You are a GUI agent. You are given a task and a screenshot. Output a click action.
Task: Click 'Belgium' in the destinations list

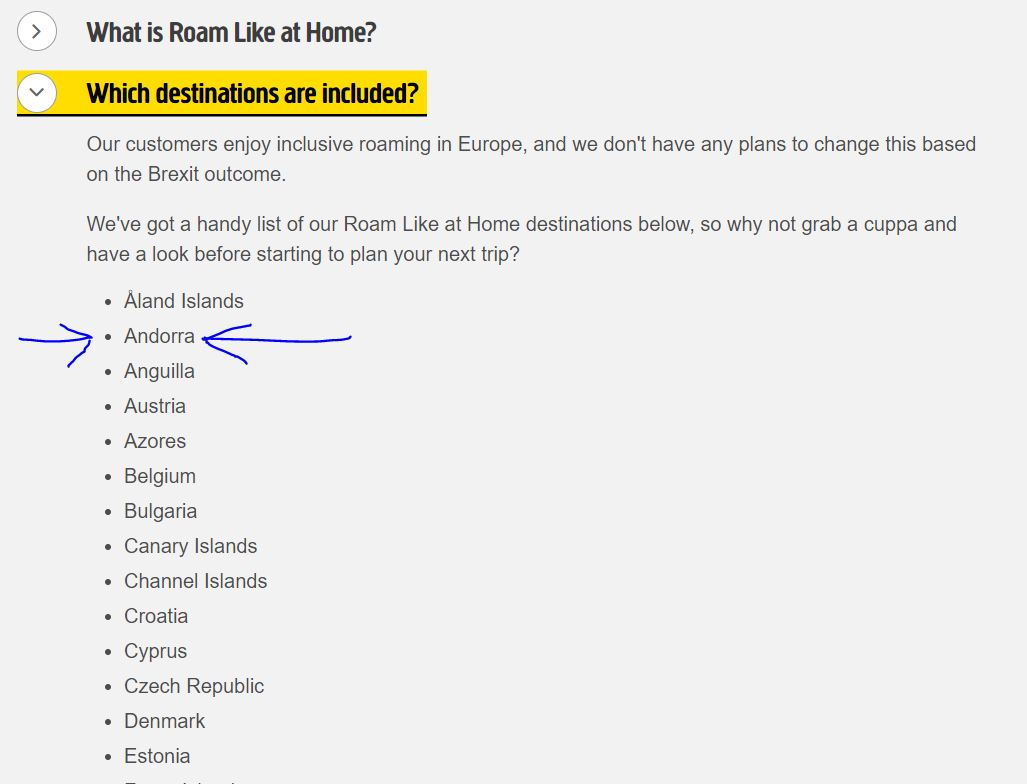tap(160, 476)
